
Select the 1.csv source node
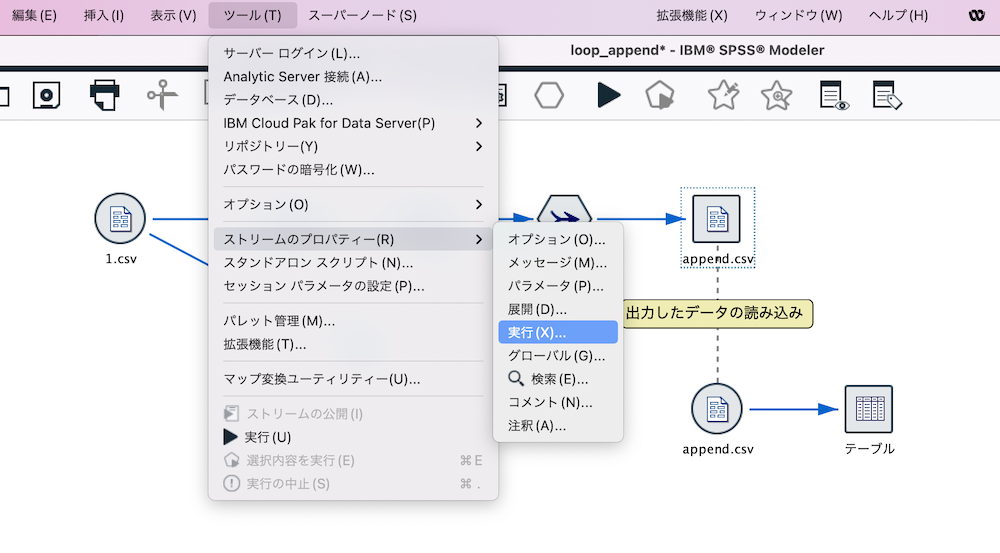(x=120, y=219)
